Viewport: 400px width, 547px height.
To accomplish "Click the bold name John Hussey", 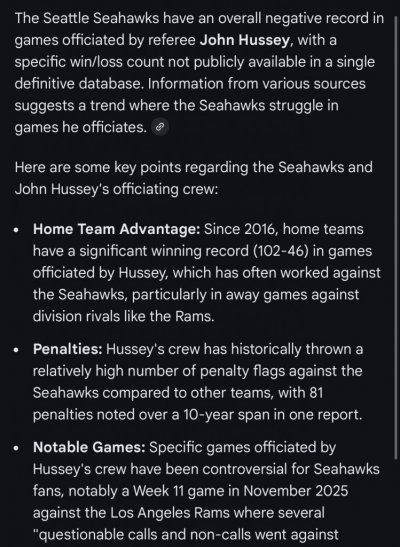I will (244, 40).
